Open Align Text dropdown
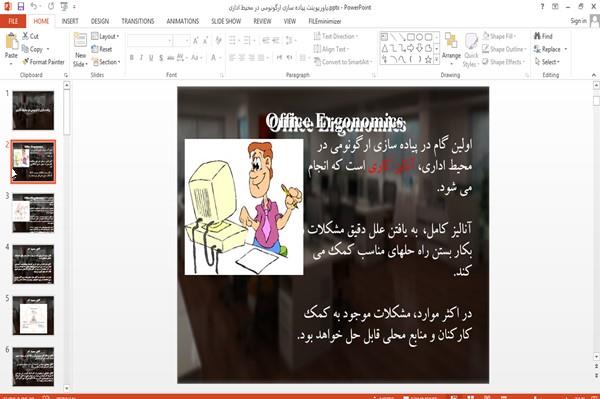 [331, 49]
